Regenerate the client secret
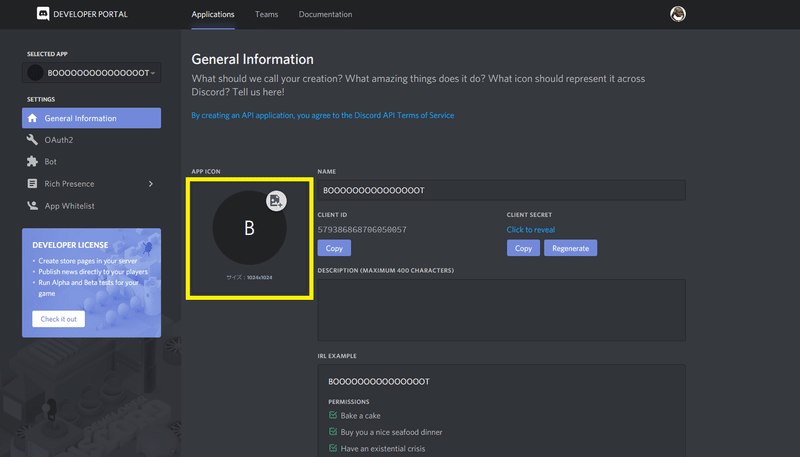This screenshot has height=457, width=800. pos(570,248)
